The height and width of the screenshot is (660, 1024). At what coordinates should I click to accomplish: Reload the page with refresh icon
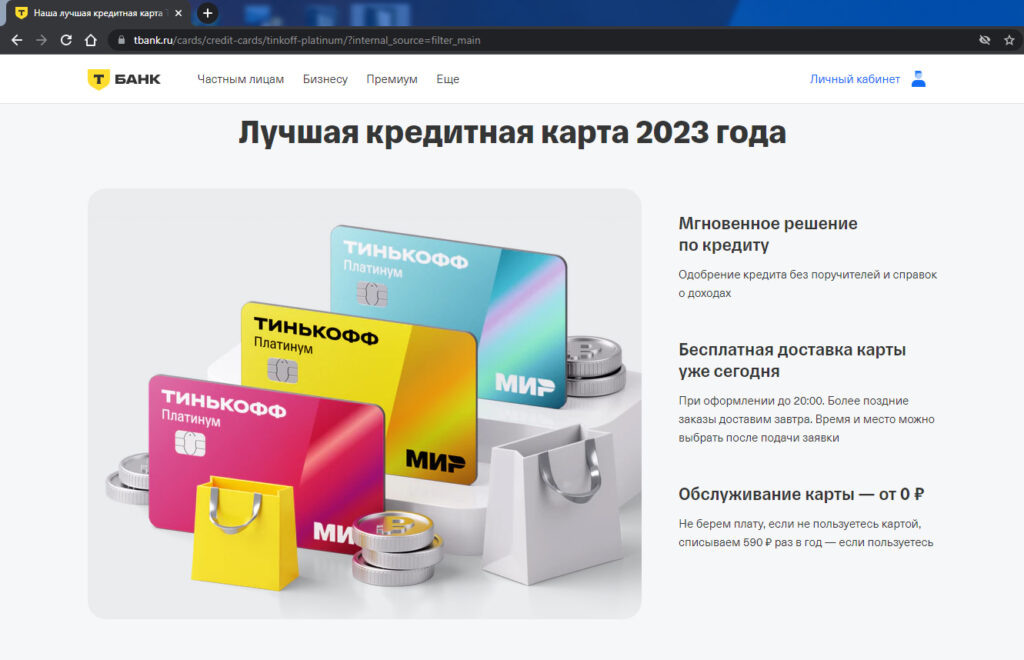[66, 40]
